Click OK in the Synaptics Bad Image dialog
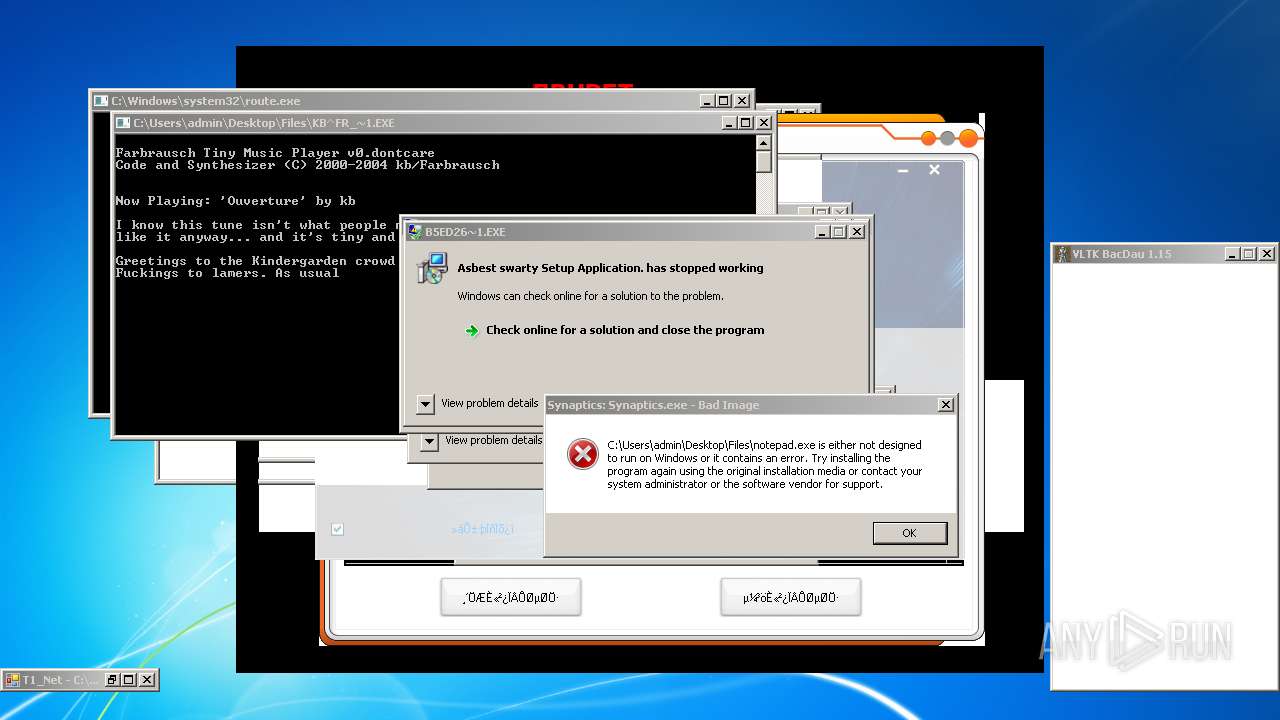The image size is (1280, 720). coord(909,533)
